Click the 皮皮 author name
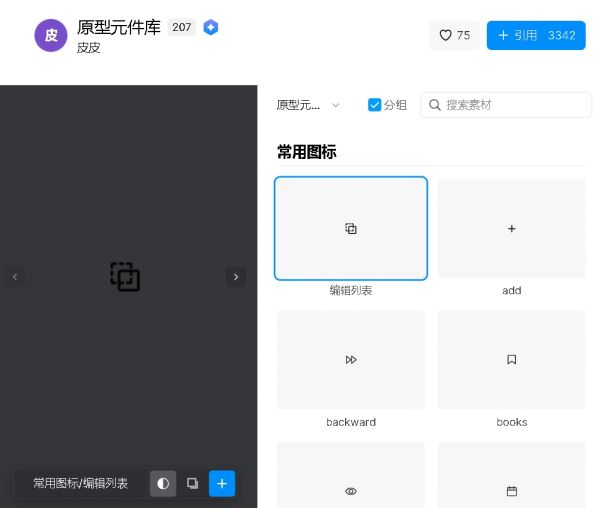 click(x=89, y=47)
